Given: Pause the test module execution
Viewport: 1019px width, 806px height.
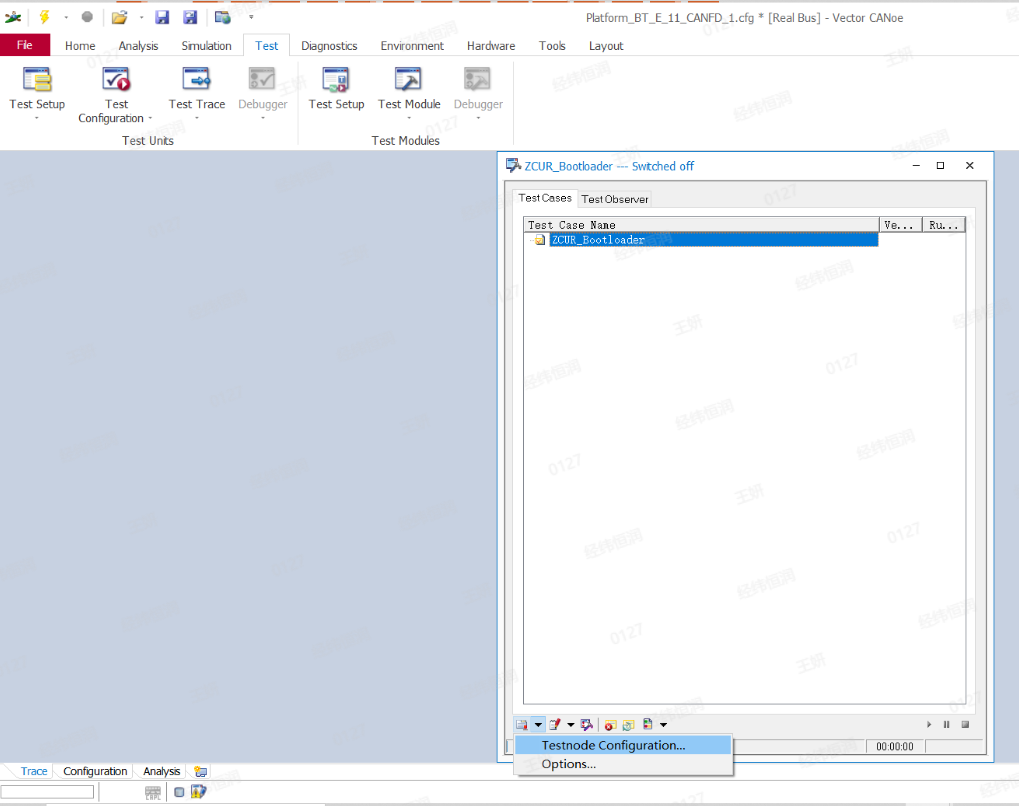Looking at the screenshot, I should 946,724.
